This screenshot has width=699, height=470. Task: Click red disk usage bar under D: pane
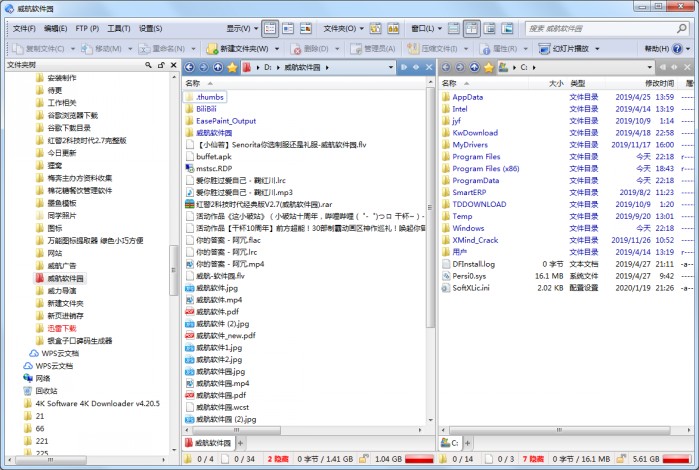[419, 459]
